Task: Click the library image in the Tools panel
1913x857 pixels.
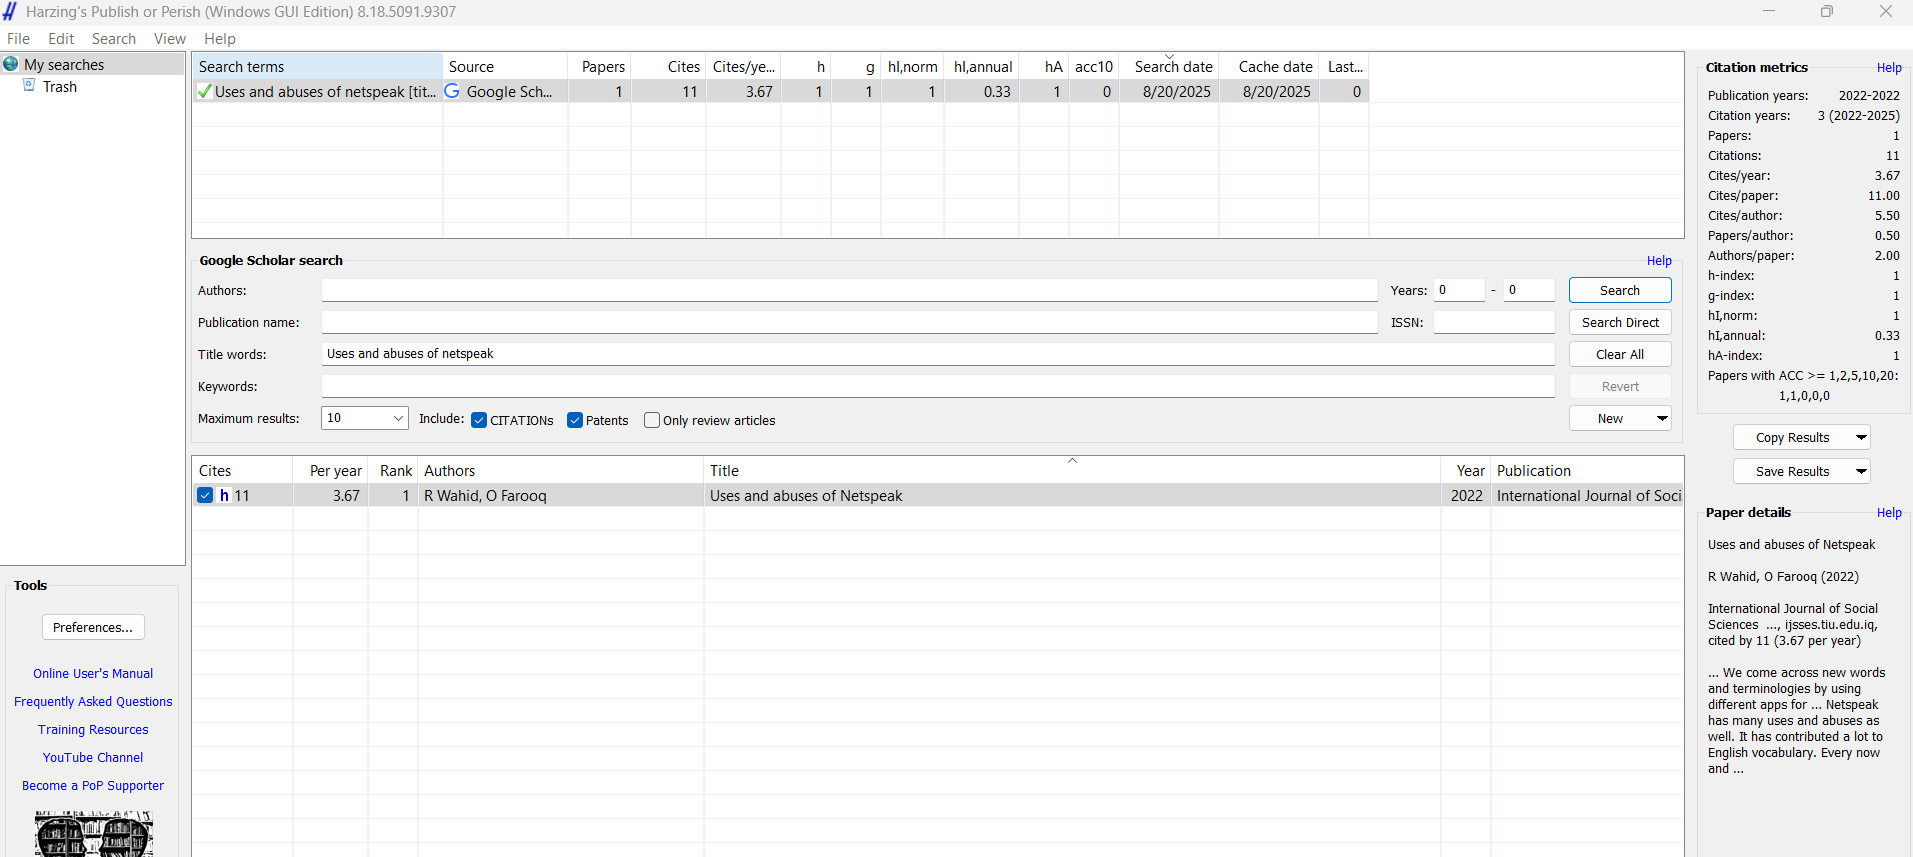Action: coord(93,835)
